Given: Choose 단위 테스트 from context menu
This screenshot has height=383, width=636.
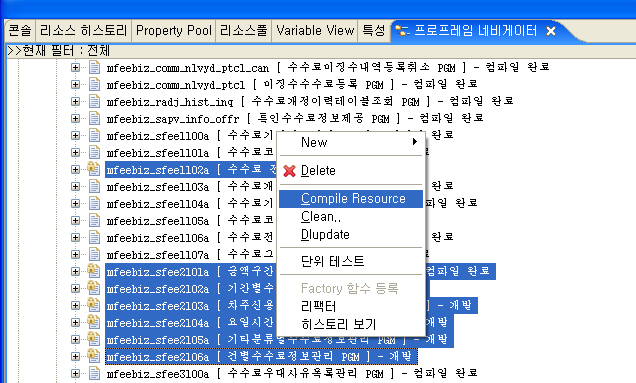Looking at the screenshot, I should (x=351, y=261).
